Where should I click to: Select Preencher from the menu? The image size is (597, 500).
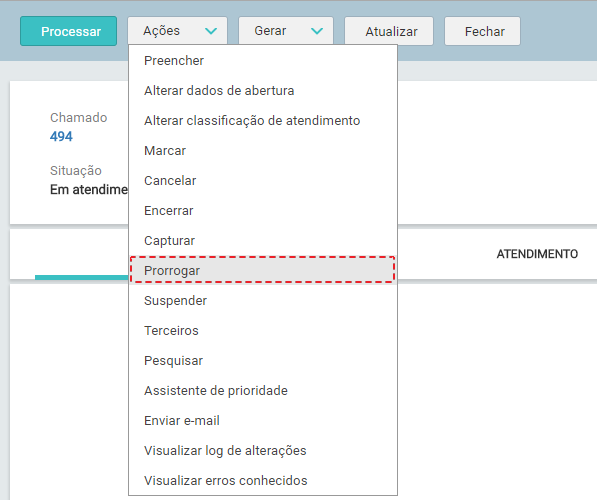tap(263, 61)
